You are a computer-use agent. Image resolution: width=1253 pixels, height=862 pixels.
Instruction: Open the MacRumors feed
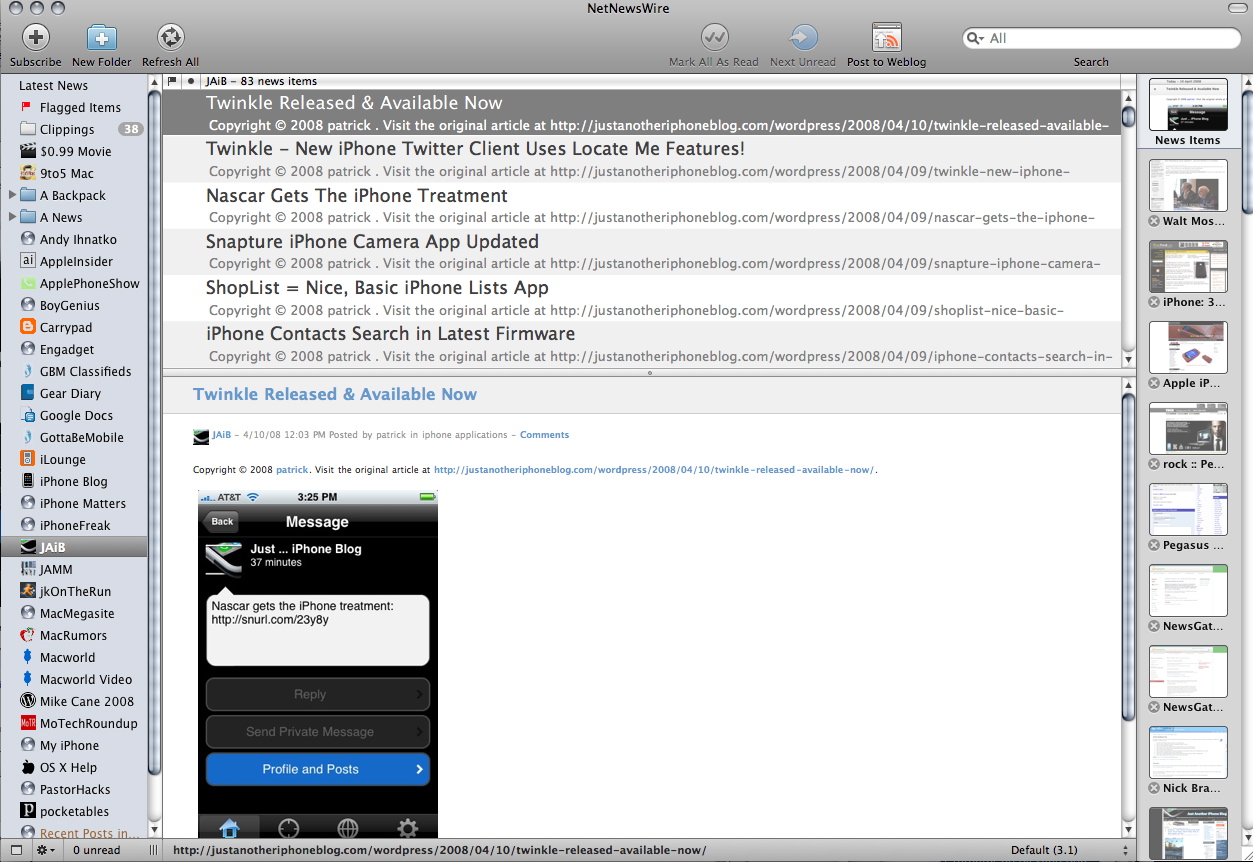[73, 635]
